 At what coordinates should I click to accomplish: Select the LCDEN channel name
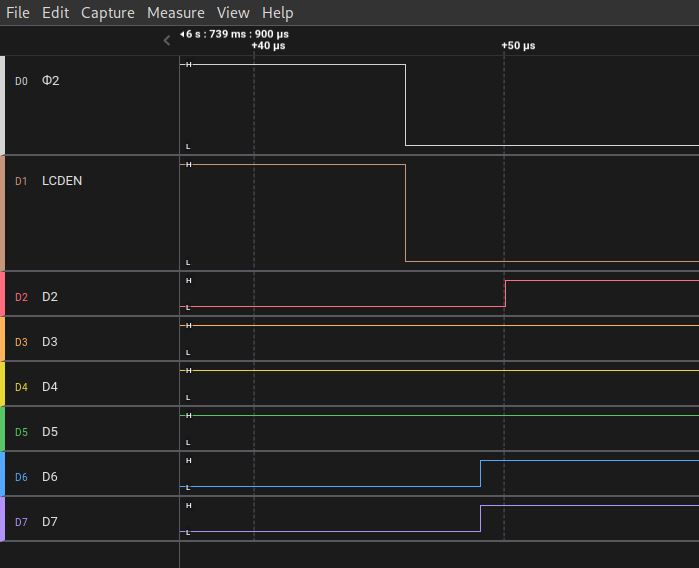(62, 181)
